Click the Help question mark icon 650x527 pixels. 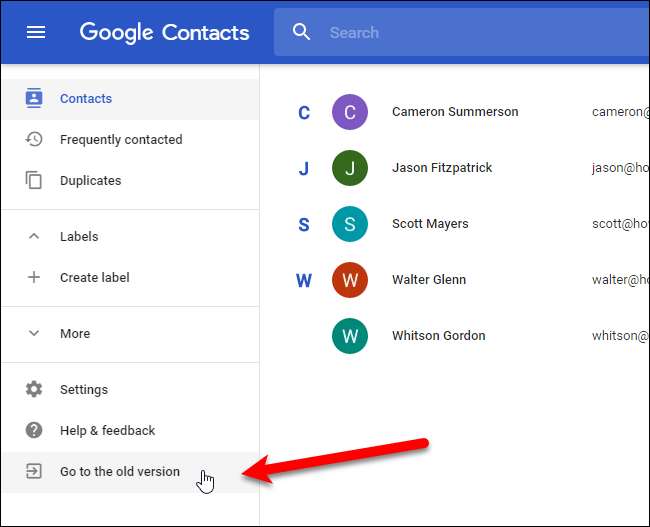point(34,430)
